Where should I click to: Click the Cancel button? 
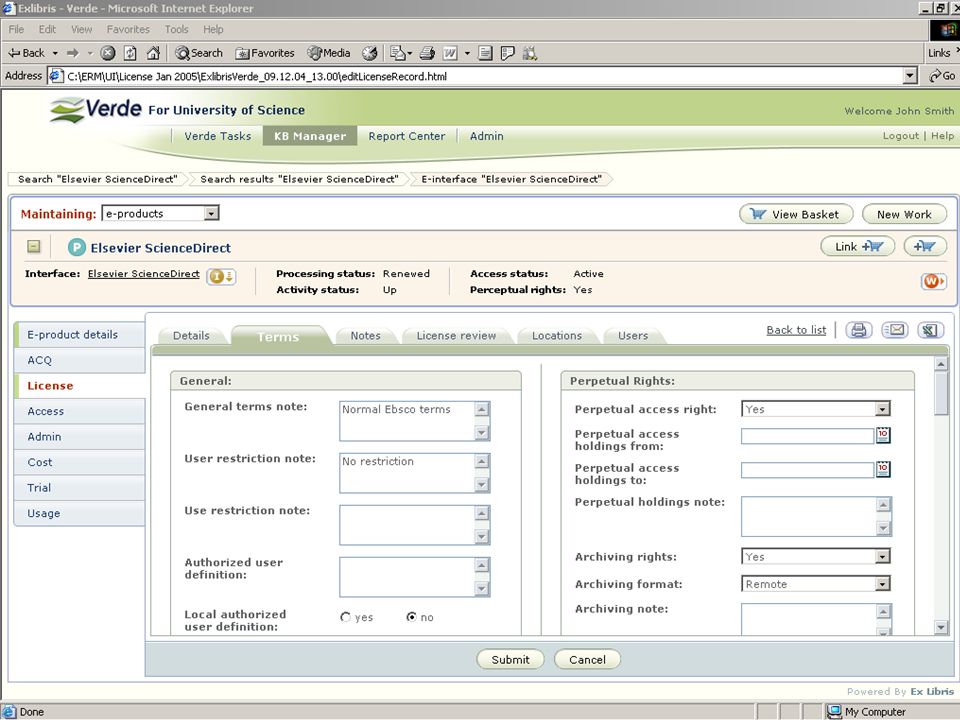coord(587,659)
